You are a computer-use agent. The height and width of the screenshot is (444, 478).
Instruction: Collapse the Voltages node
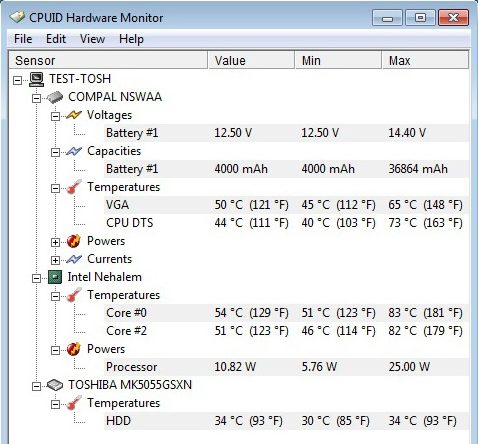coord(55,116)
